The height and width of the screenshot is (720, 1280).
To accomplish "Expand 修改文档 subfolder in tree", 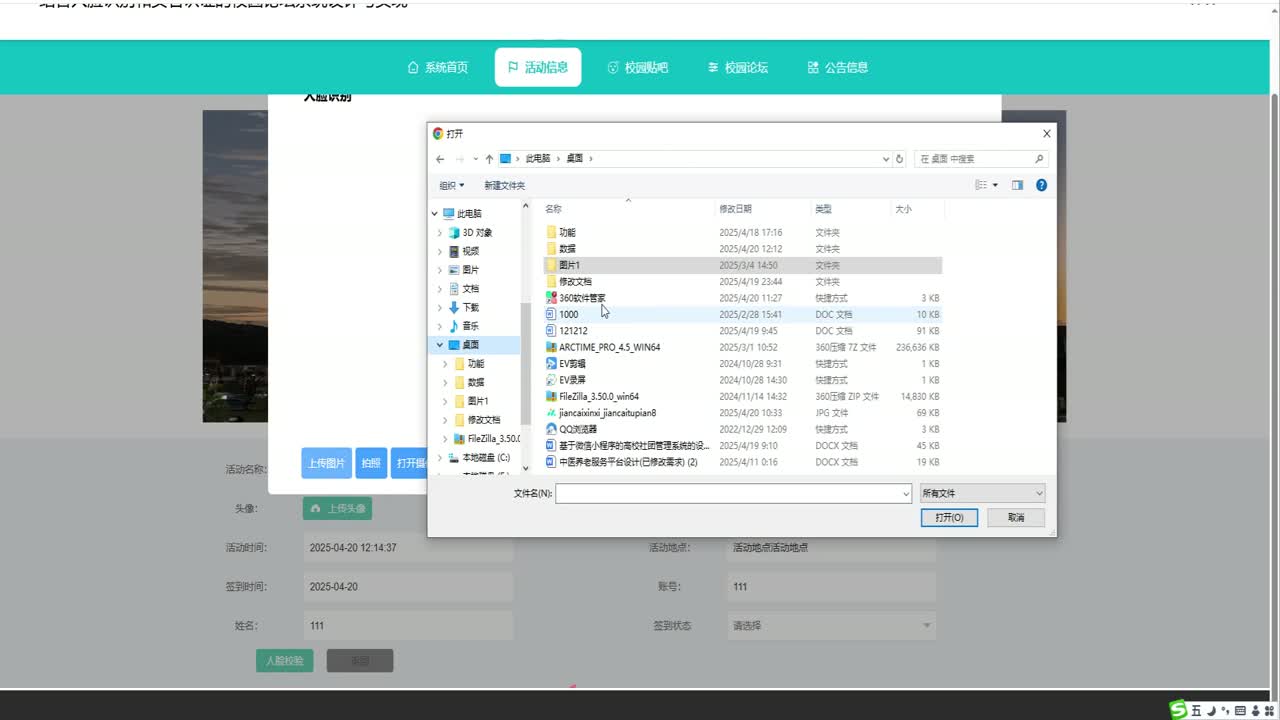I will [x=446, y=420].
